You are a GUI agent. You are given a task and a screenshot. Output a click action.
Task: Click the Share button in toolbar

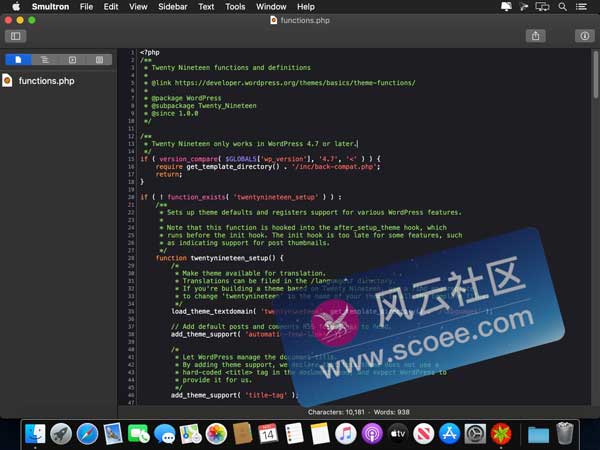(x=537, y=36)
